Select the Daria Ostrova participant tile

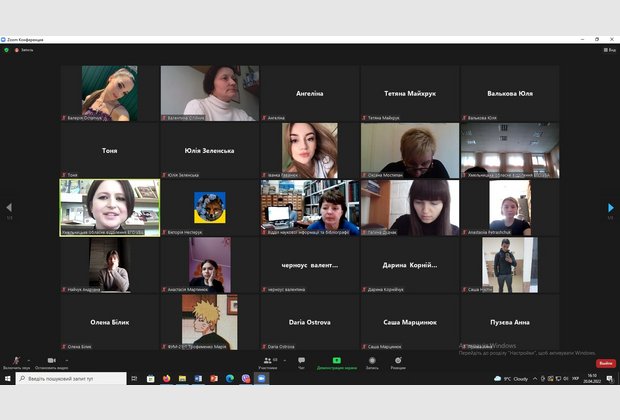point(310,322)
